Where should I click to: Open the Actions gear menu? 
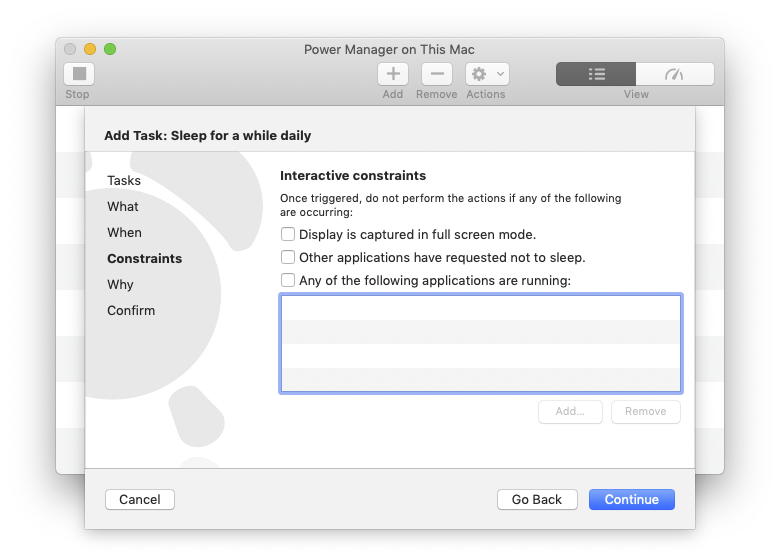tap(487, 74)
